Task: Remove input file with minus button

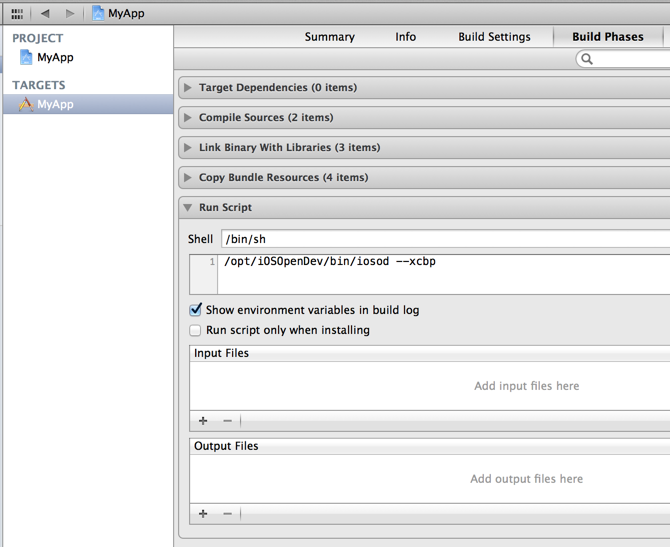Action: (x=227, y=421)
